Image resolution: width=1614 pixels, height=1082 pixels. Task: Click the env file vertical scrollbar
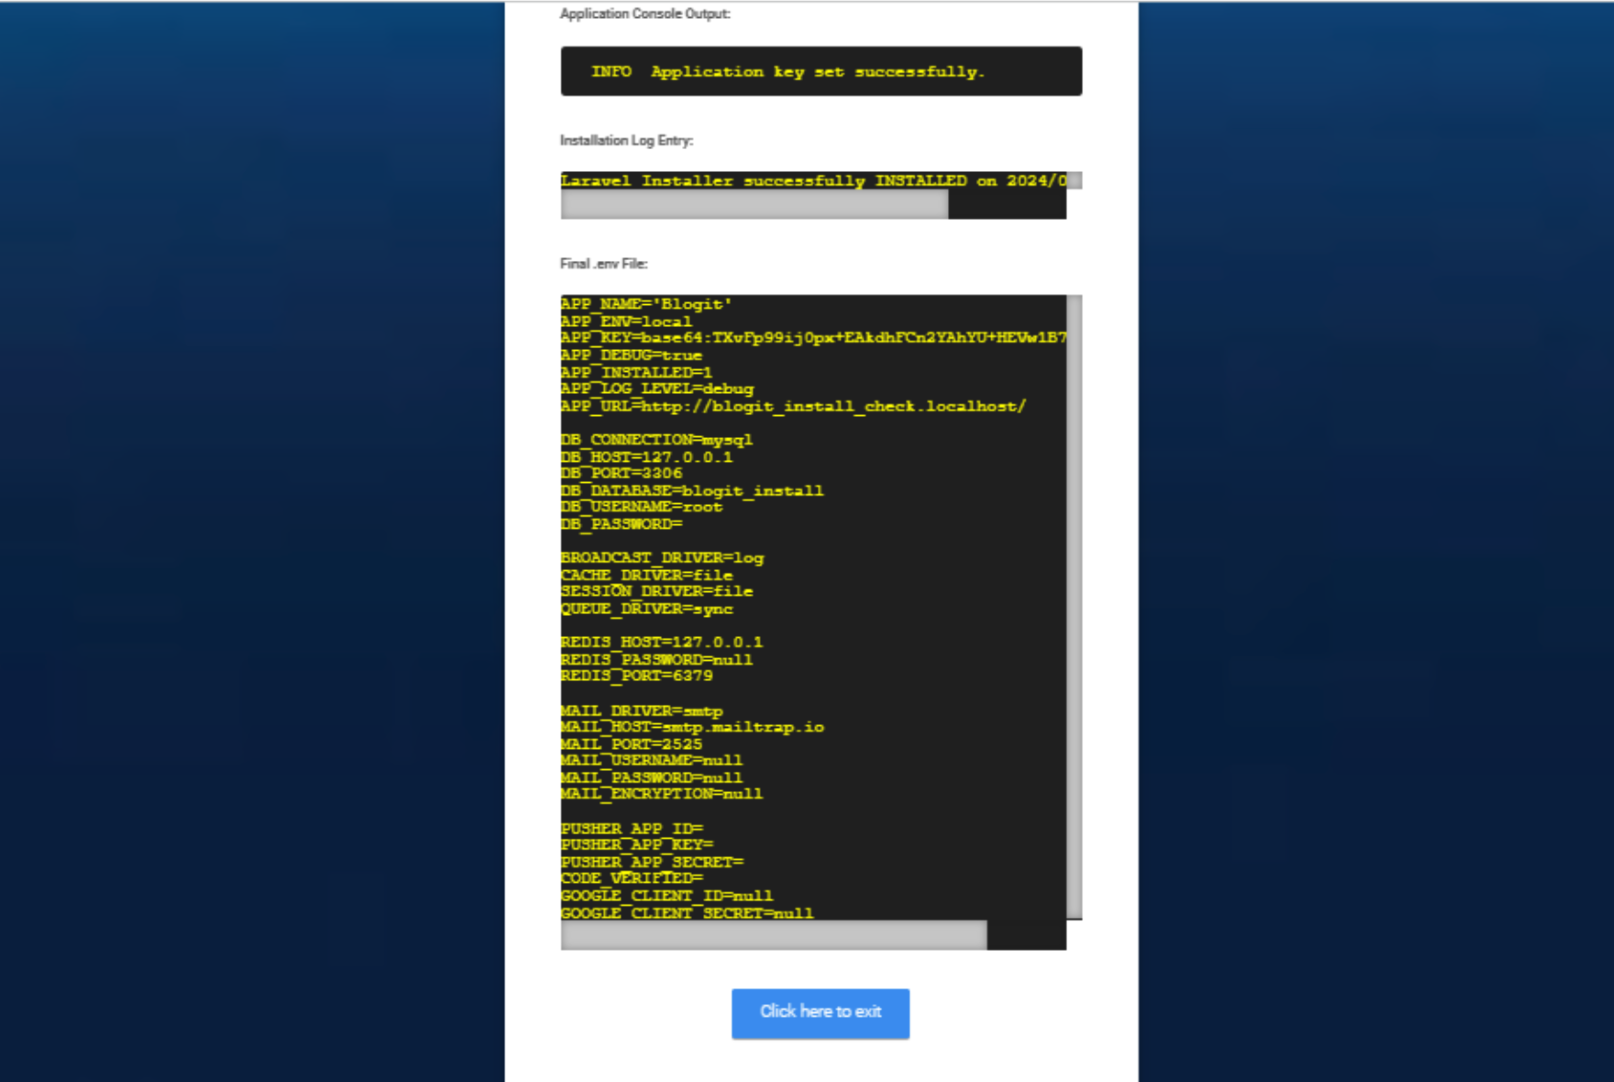tap(1074, 606)
